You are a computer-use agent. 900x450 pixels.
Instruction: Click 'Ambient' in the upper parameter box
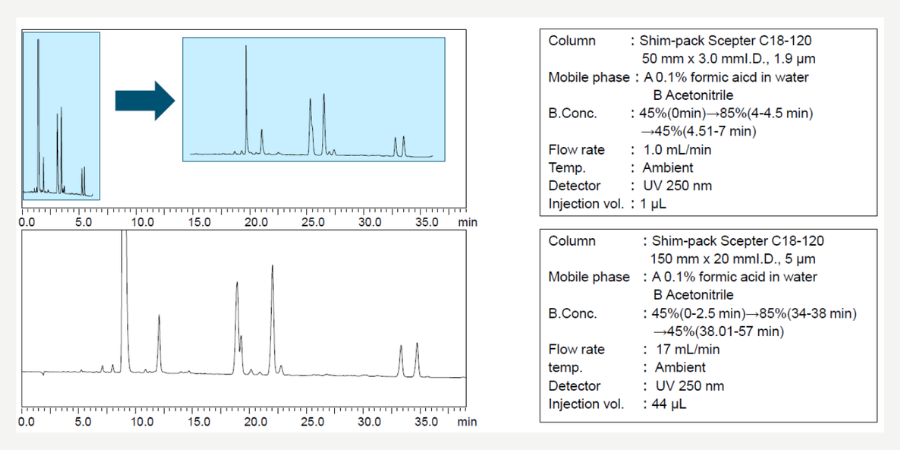(x=668, y=168)
